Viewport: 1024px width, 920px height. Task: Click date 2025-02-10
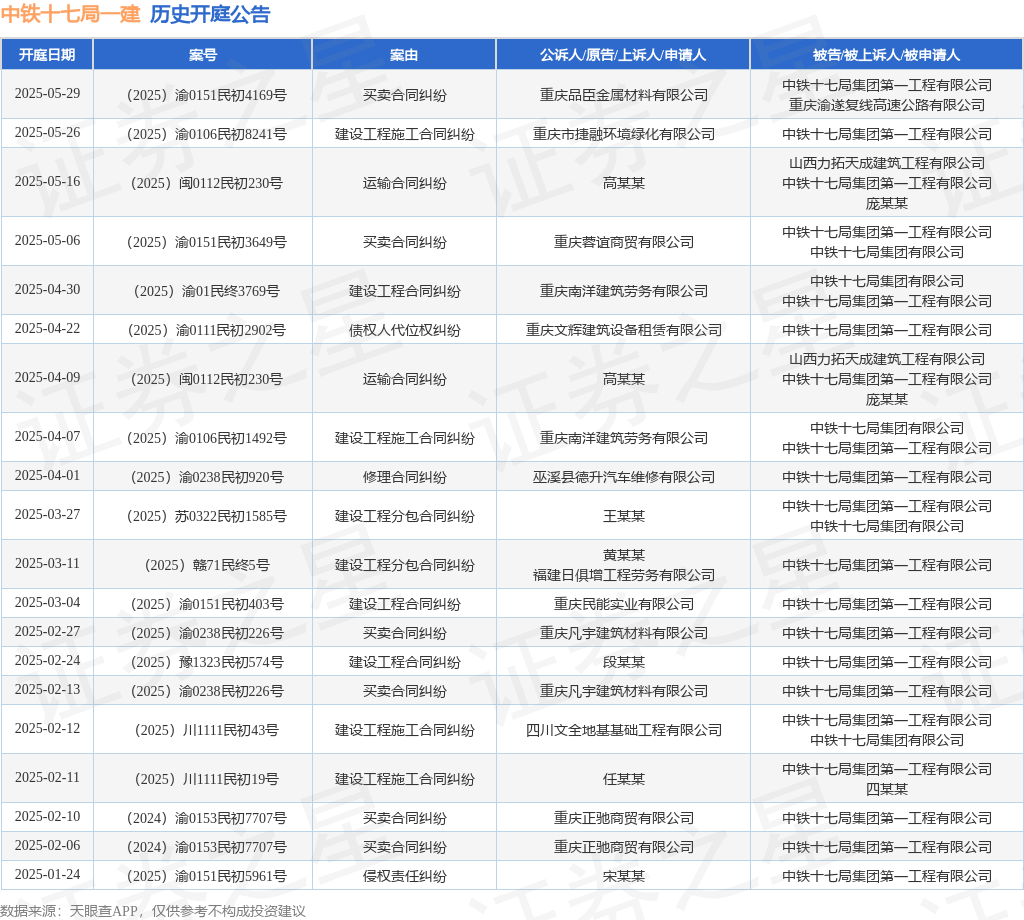pos(47,817)
